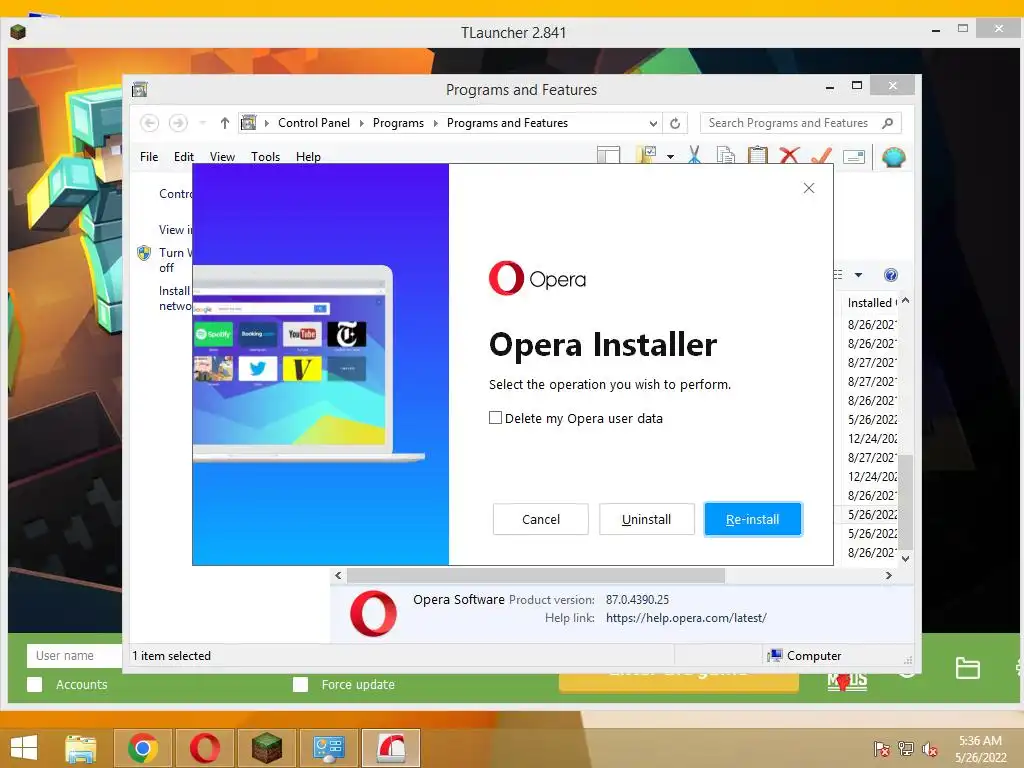Go back with the Back arrow

tap(150, 123)
